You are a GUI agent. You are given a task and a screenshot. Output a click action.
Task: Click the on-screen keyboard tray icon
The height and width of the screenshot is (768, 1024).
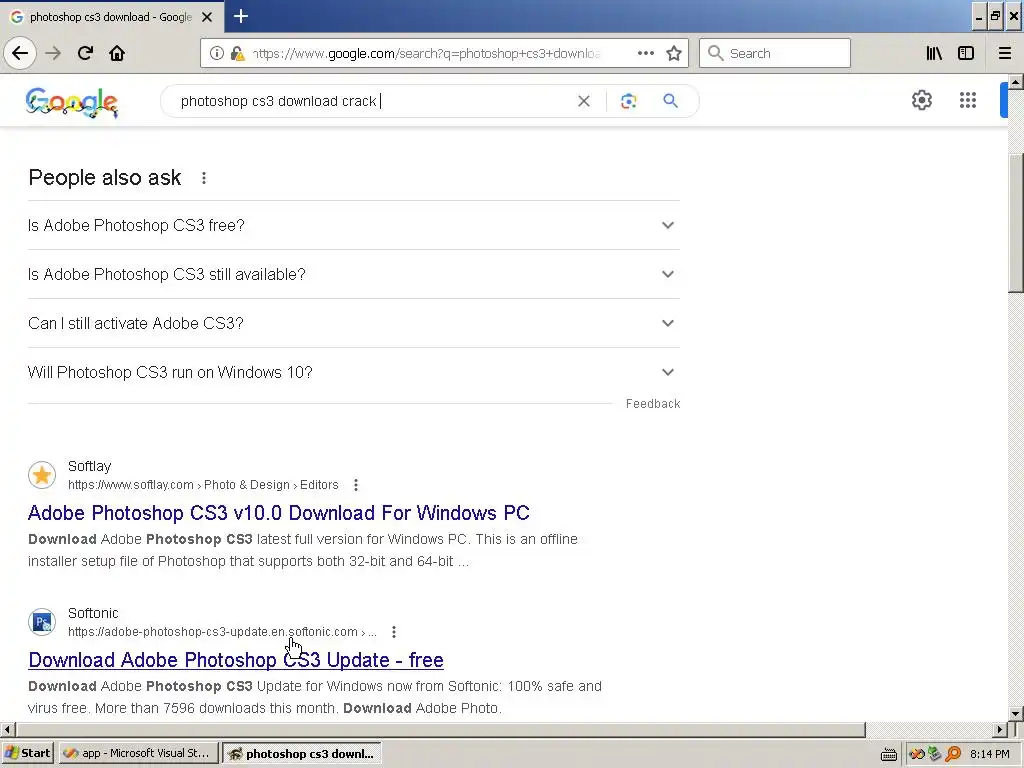[x=889, y=754]
